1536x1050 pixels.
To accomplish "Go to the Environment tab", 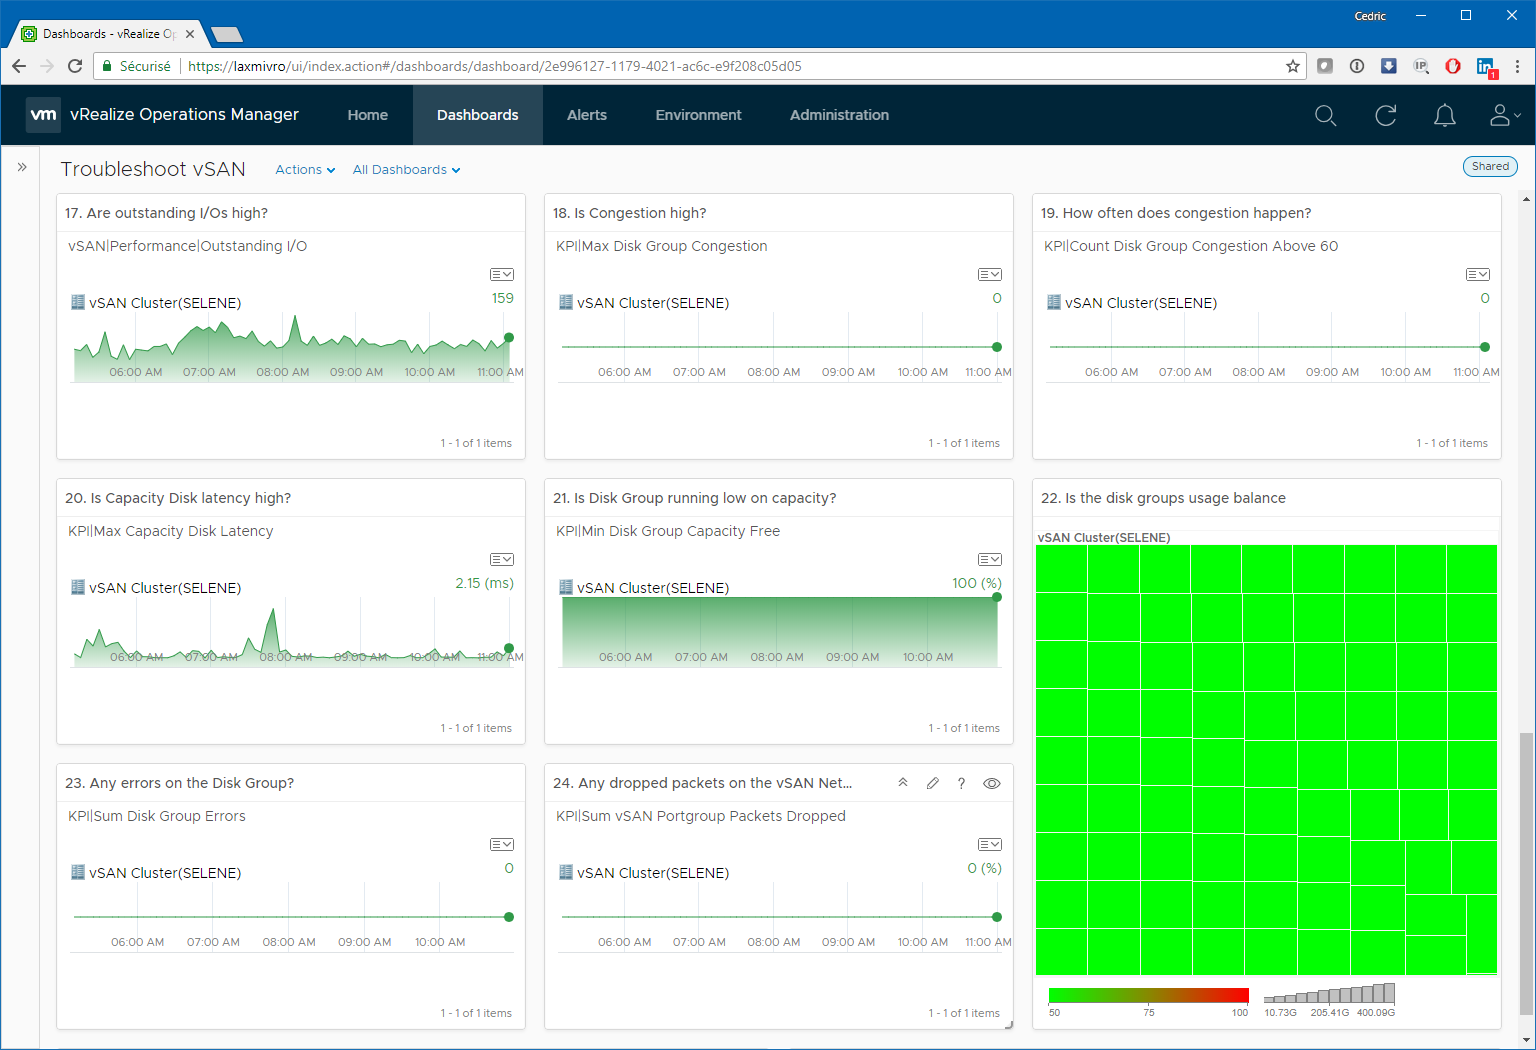I will pyautogui.click(x=698, y=115).
